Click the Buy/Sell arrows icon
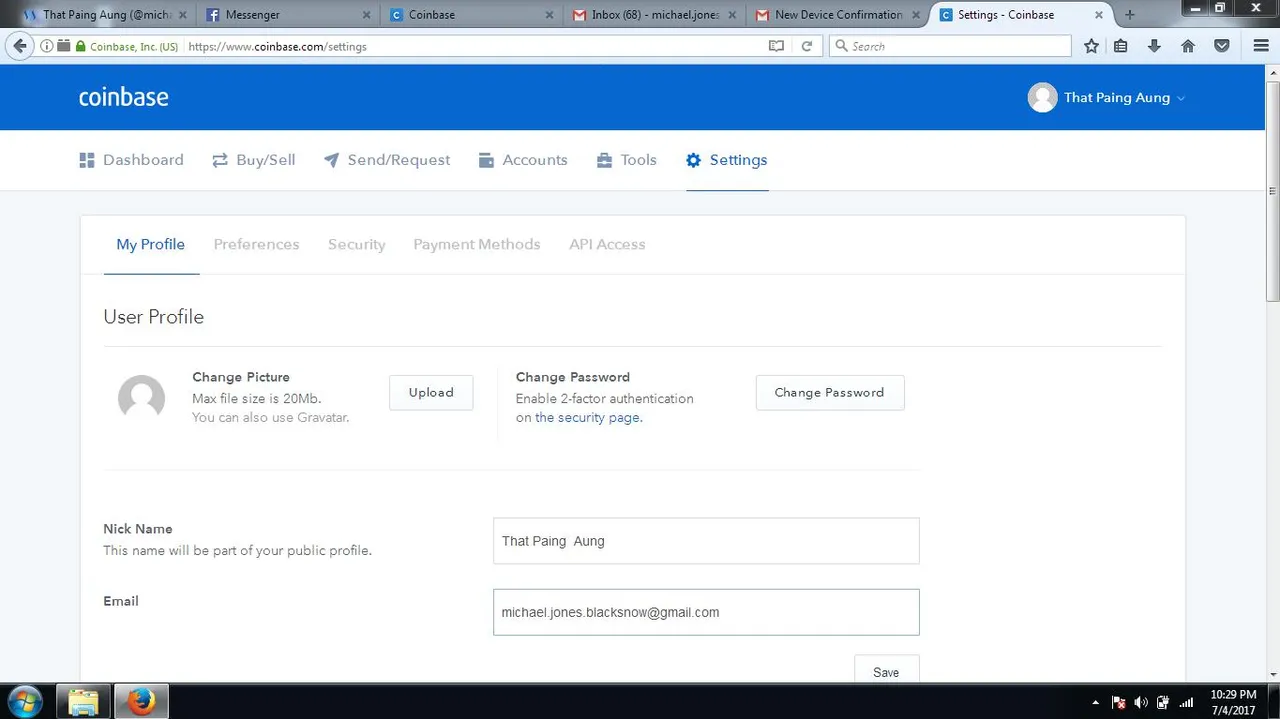1280x719 pixels. point(220,160)
